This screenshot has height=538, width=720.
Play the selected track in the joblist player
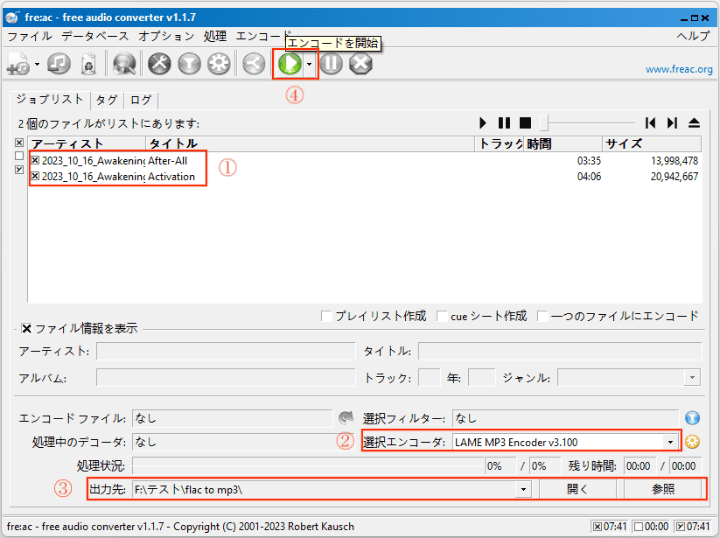[x=483, y=123]
